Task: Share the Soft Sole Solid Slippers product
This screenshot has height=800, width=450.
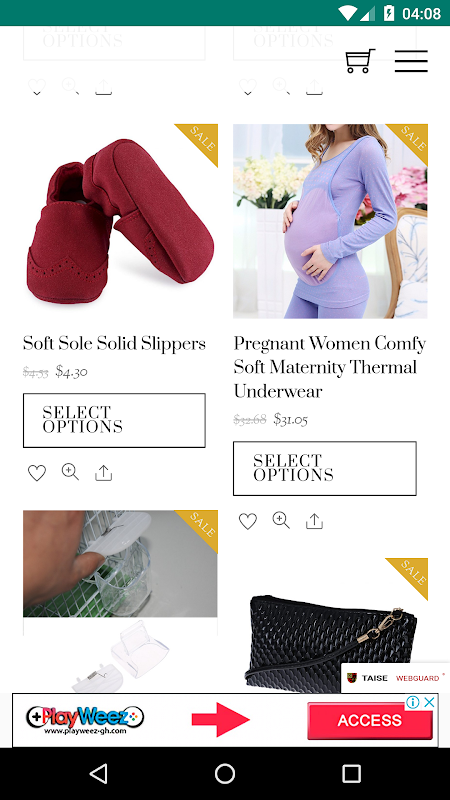Action: coord(104,473)
